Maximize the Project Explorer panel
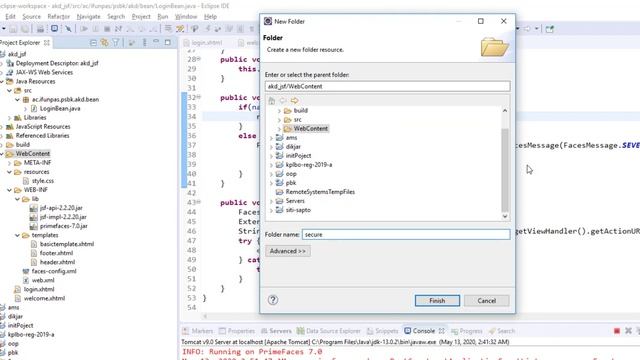The height and width of the screenshot is (360, 640). 167,42
